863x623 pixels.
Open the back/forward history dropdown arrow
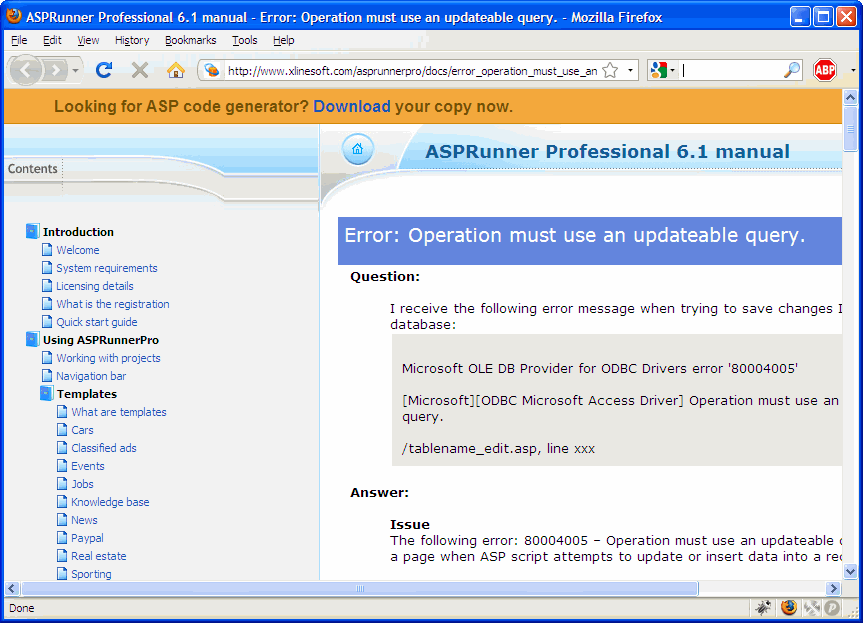point(75,70)
